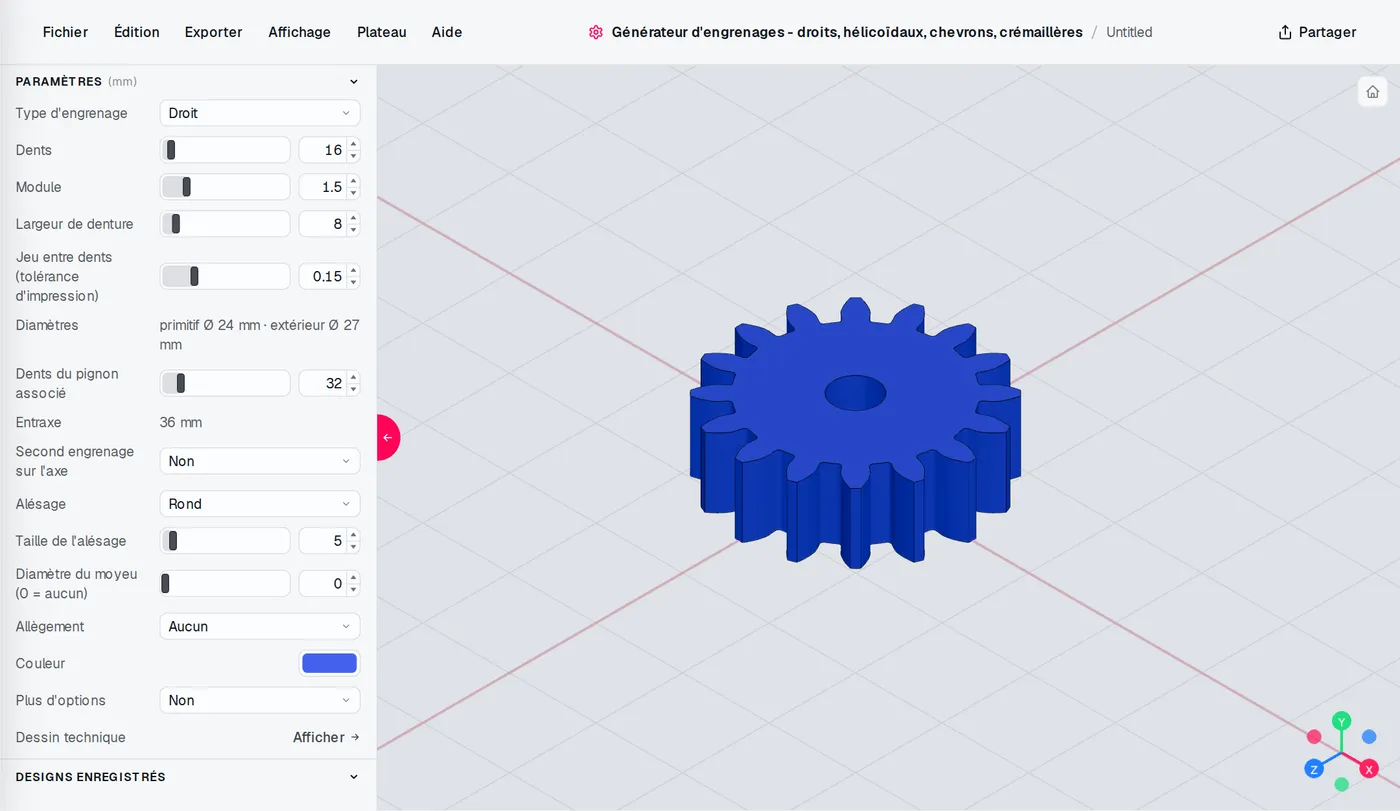
Task: Select the blue Z axis on gizmo
Action: [x=1314, y=769]
